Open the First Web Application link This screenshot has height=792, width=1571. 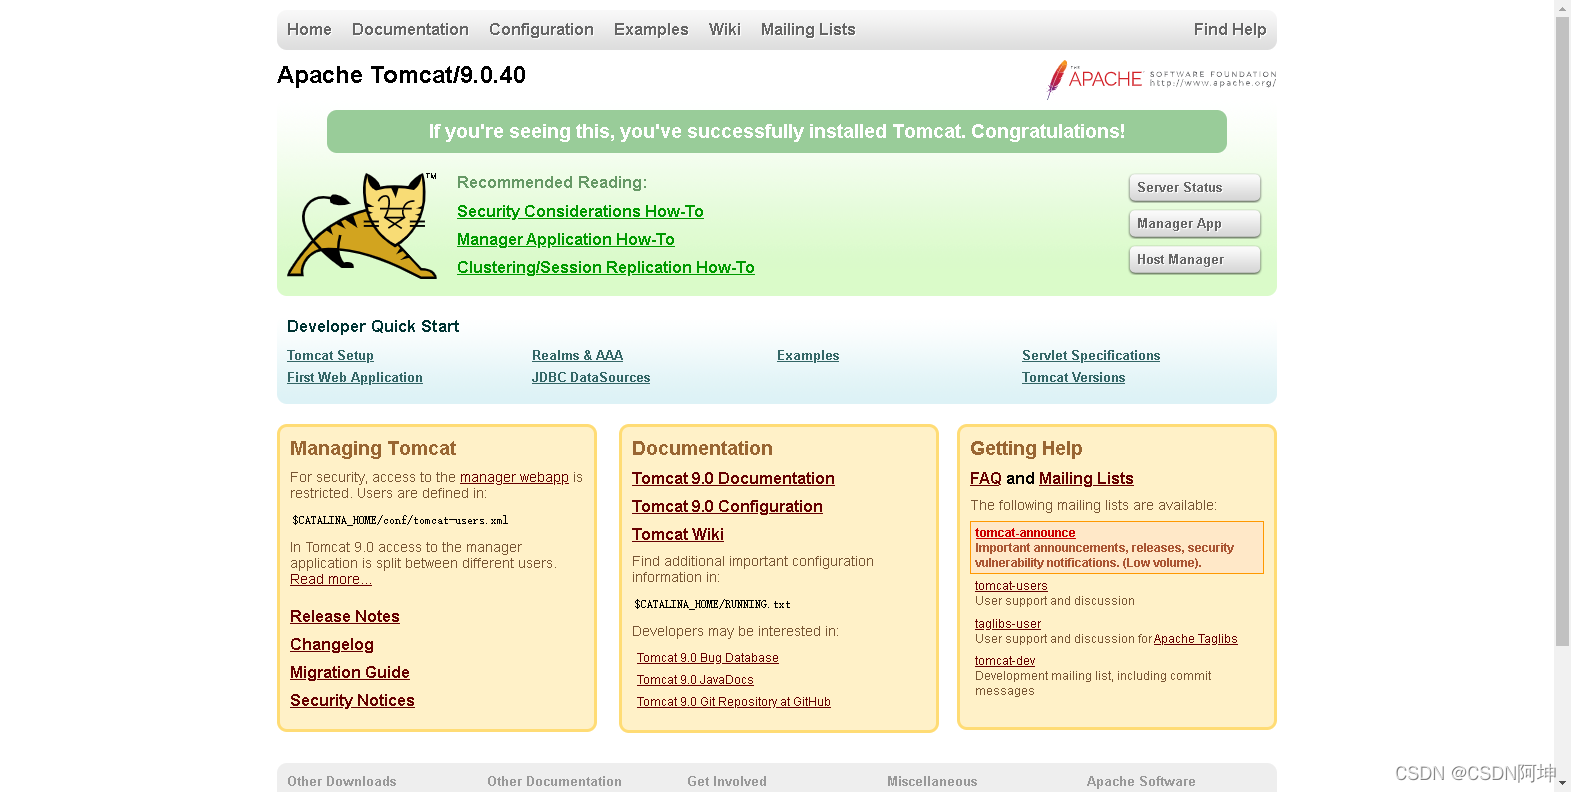[x=355, y=378]
